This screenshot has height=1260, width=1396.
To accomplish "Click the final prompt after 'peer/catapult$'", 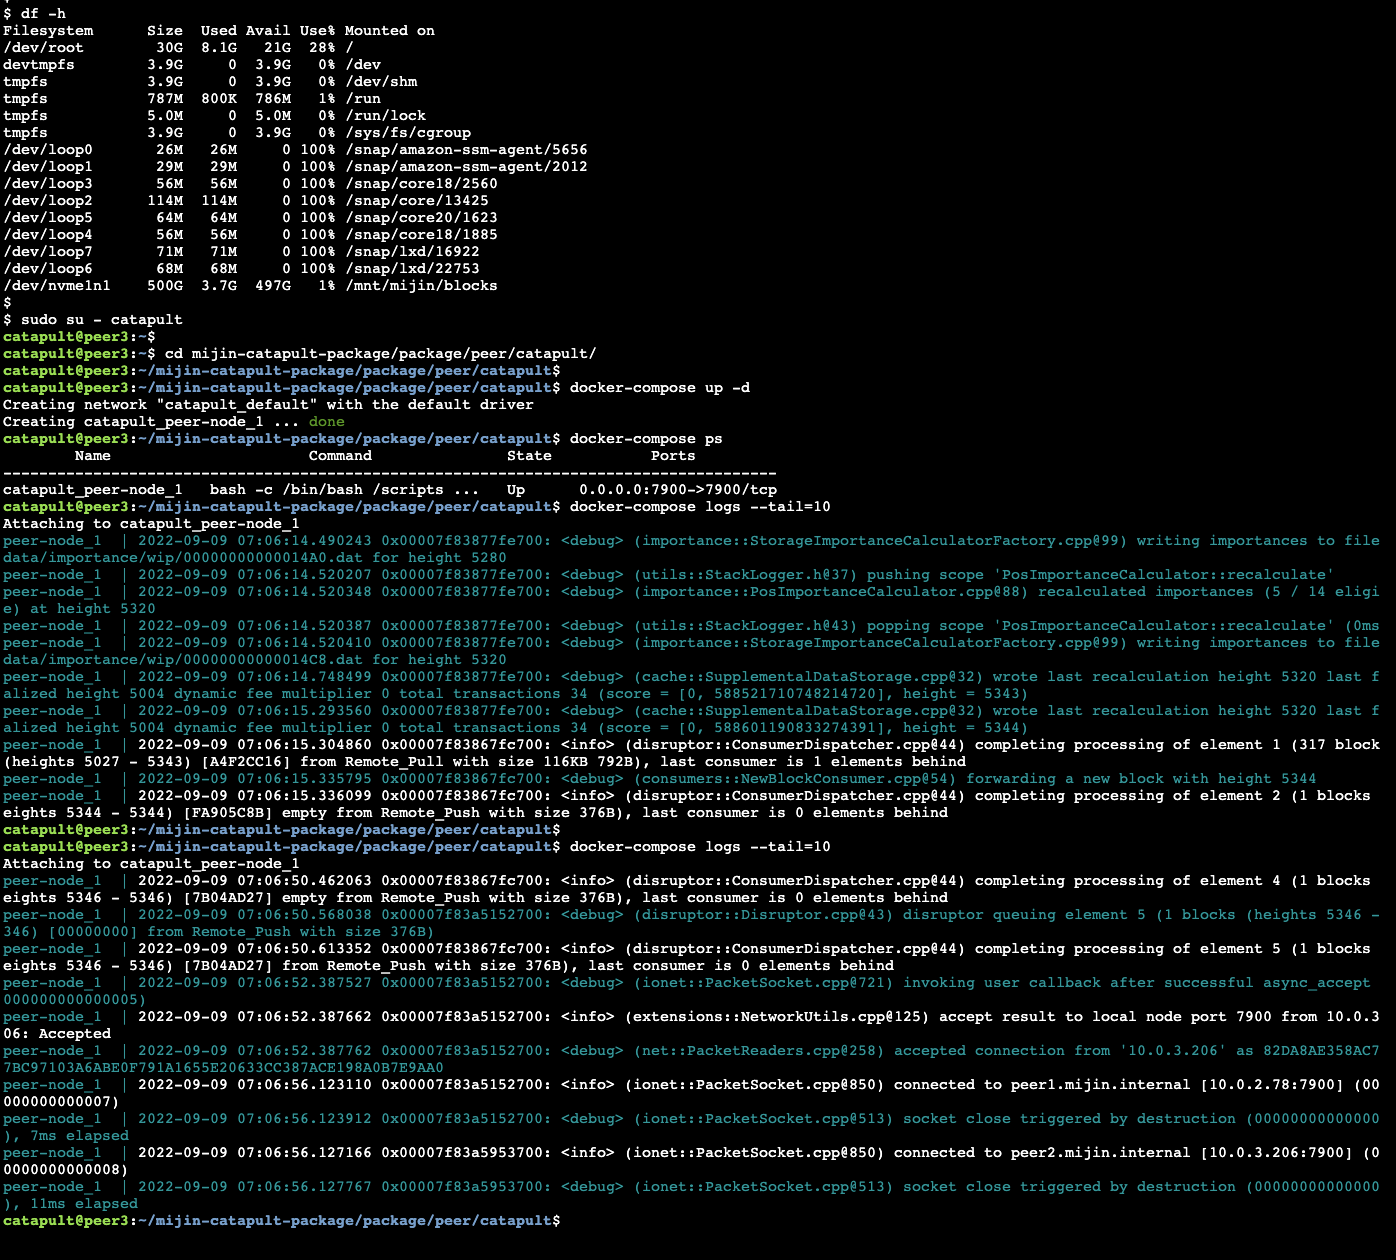I will [x=566, y=1220].
